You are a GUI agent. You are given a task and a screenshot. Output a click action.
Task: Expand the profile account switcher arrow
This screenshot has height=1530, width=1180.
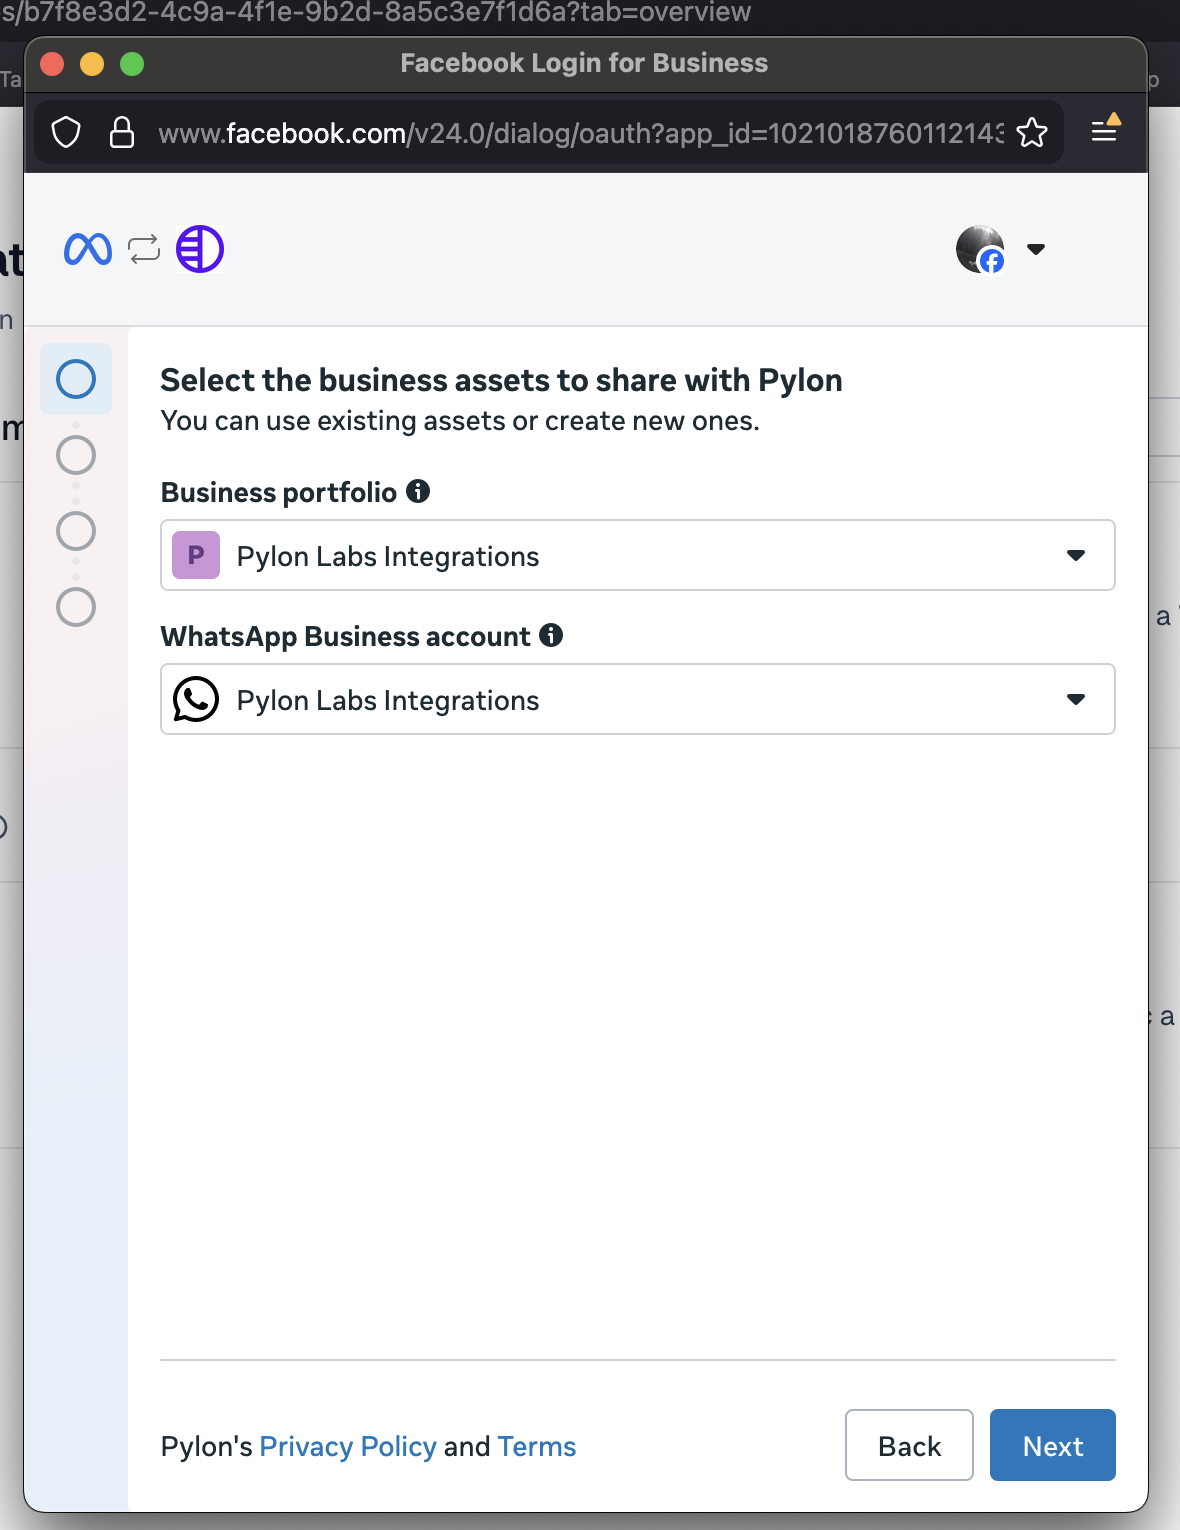[1036, 249]
